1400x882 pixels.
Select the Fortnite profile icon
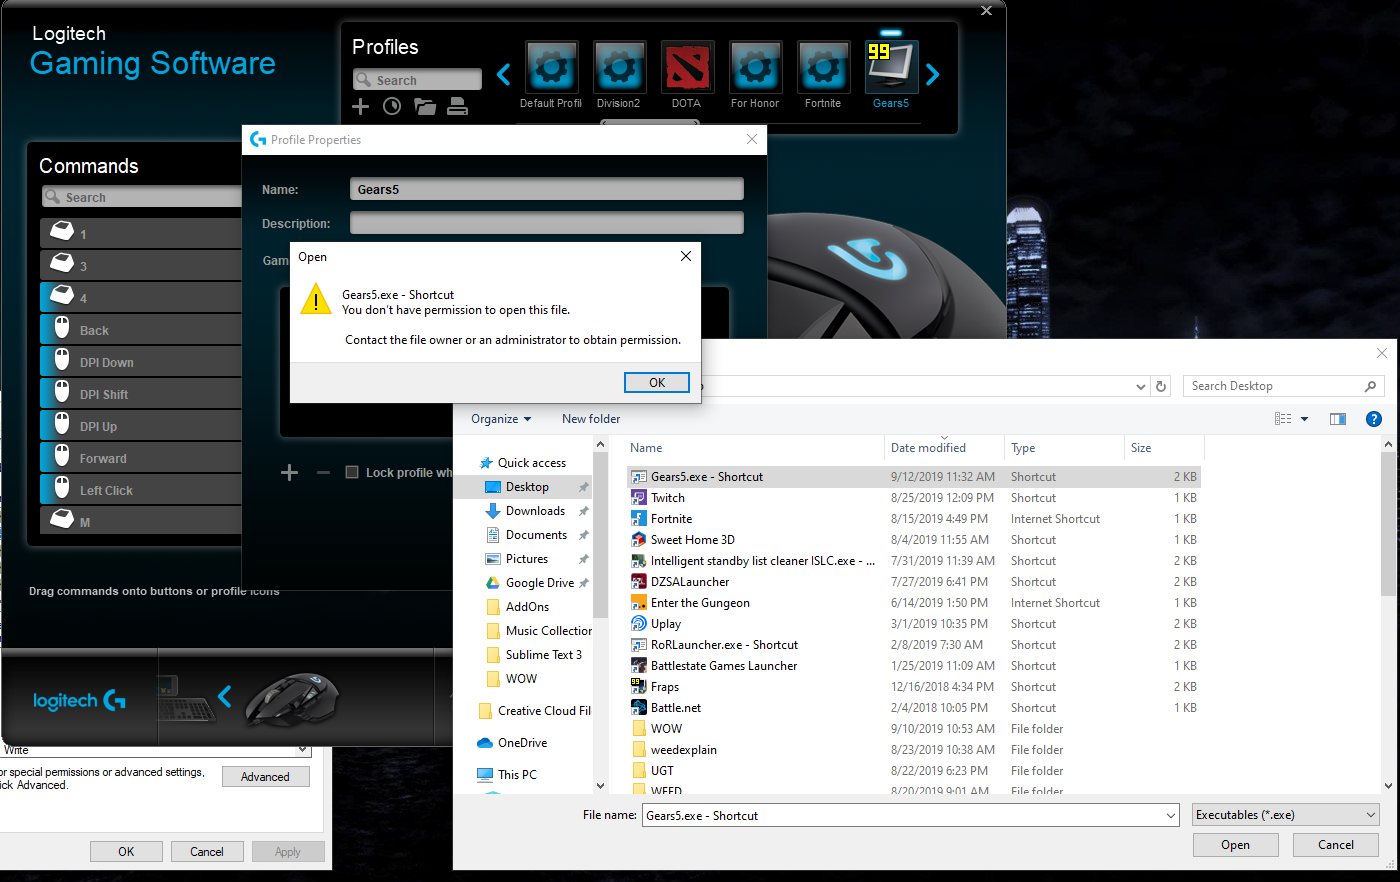pos(824,67)
